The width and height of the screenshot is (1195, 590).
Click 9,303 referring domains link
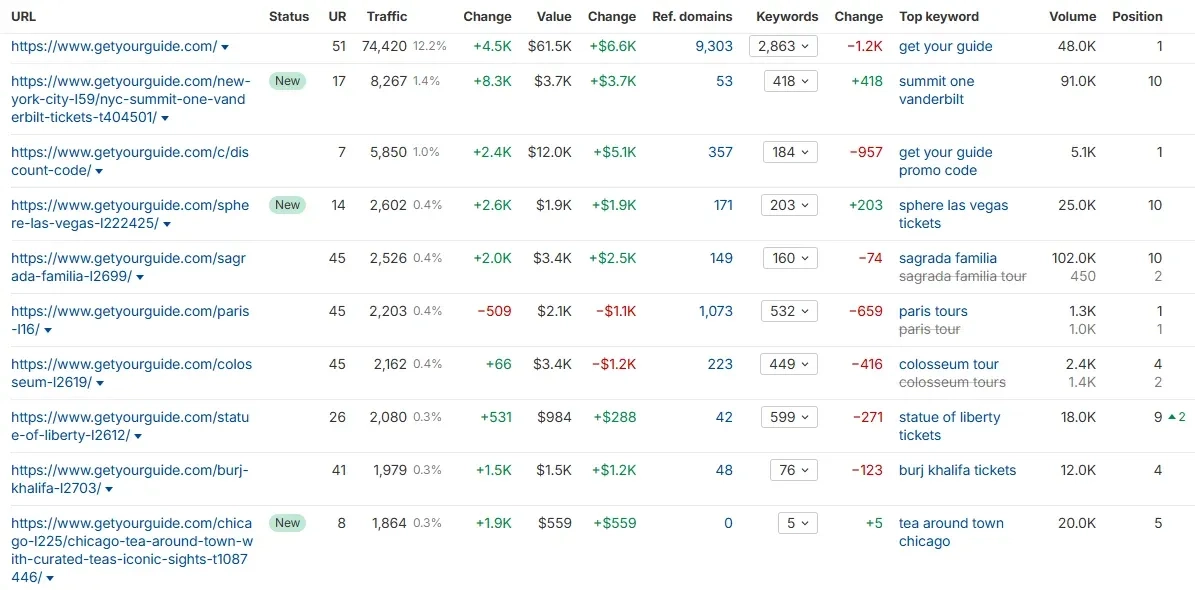(x=714, y=46)
